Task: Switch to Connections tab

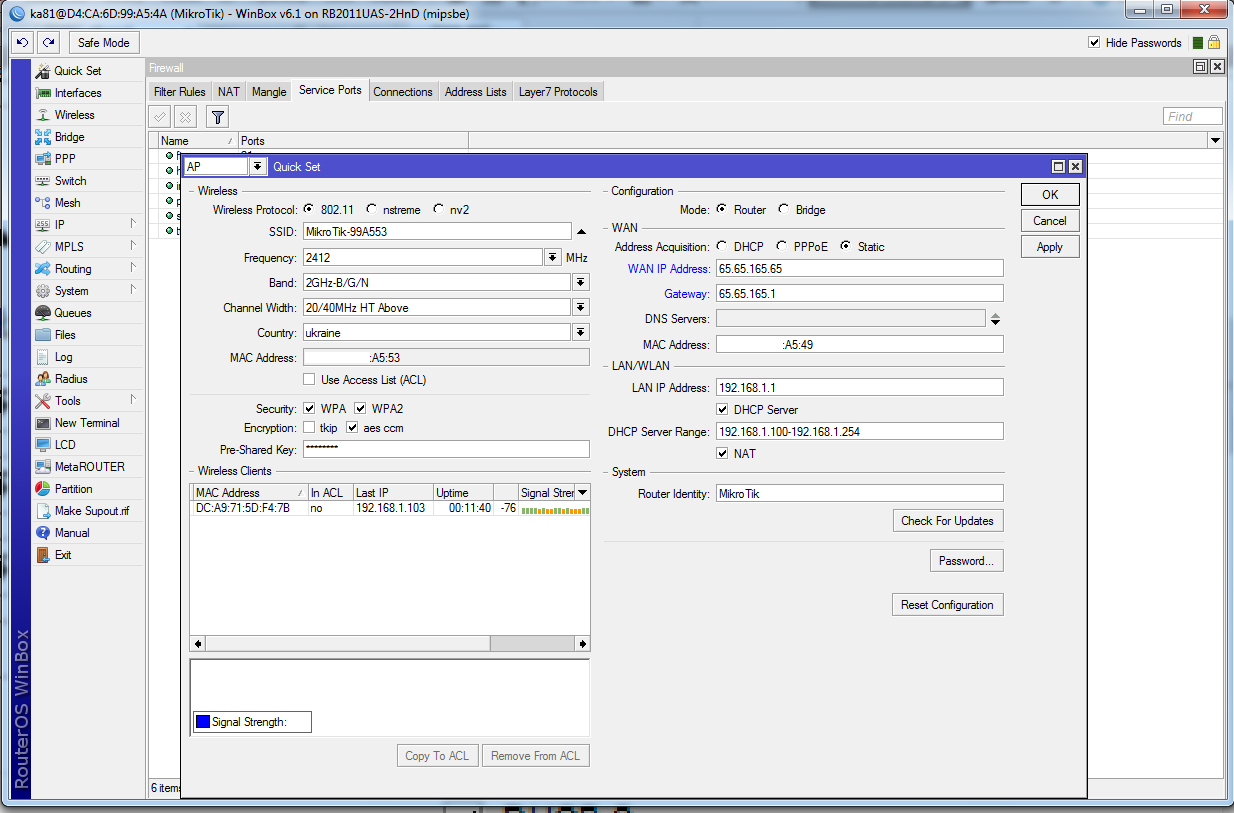Action: point(403,92)
